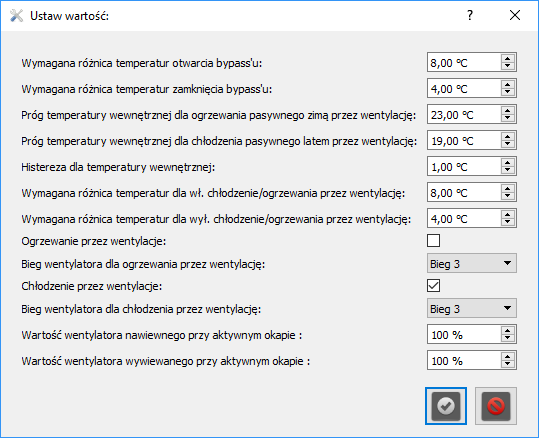Increase exhaust fan percentage up arrow

(507, 357)
